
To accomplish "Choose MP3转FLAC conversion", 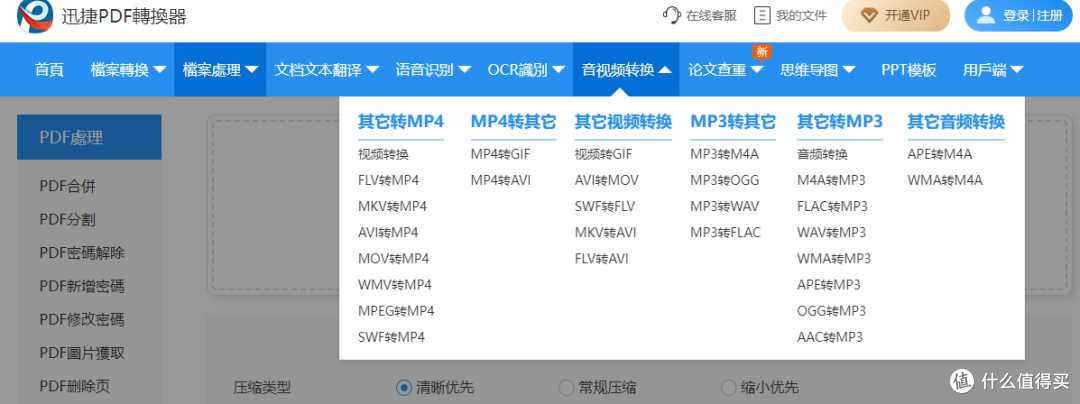I will click(725, 233).
